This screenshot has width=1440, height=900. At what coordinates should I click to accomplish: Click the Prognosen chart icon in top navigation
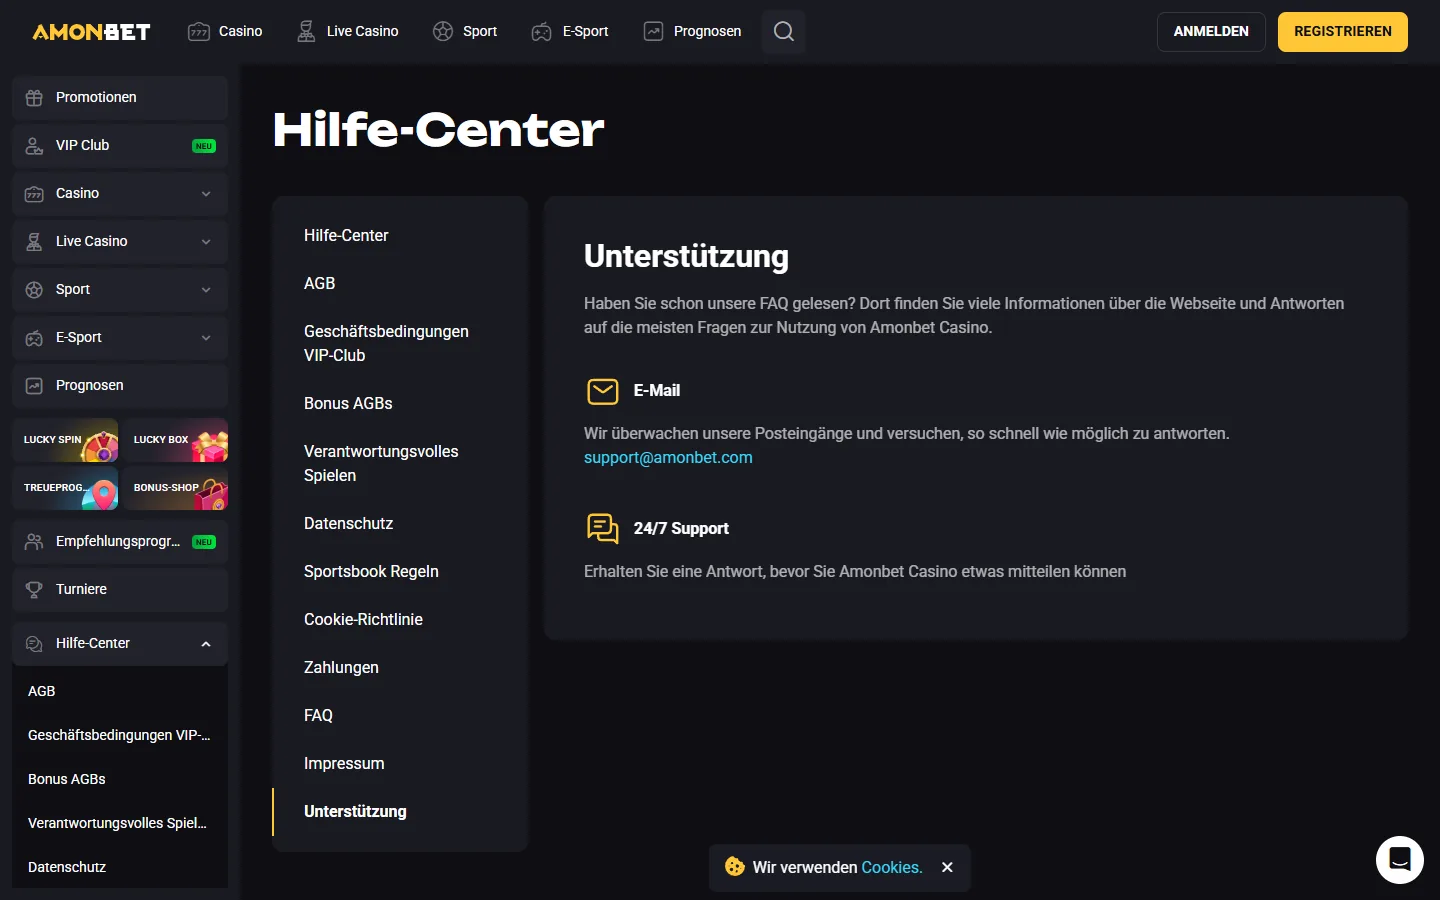653,32
